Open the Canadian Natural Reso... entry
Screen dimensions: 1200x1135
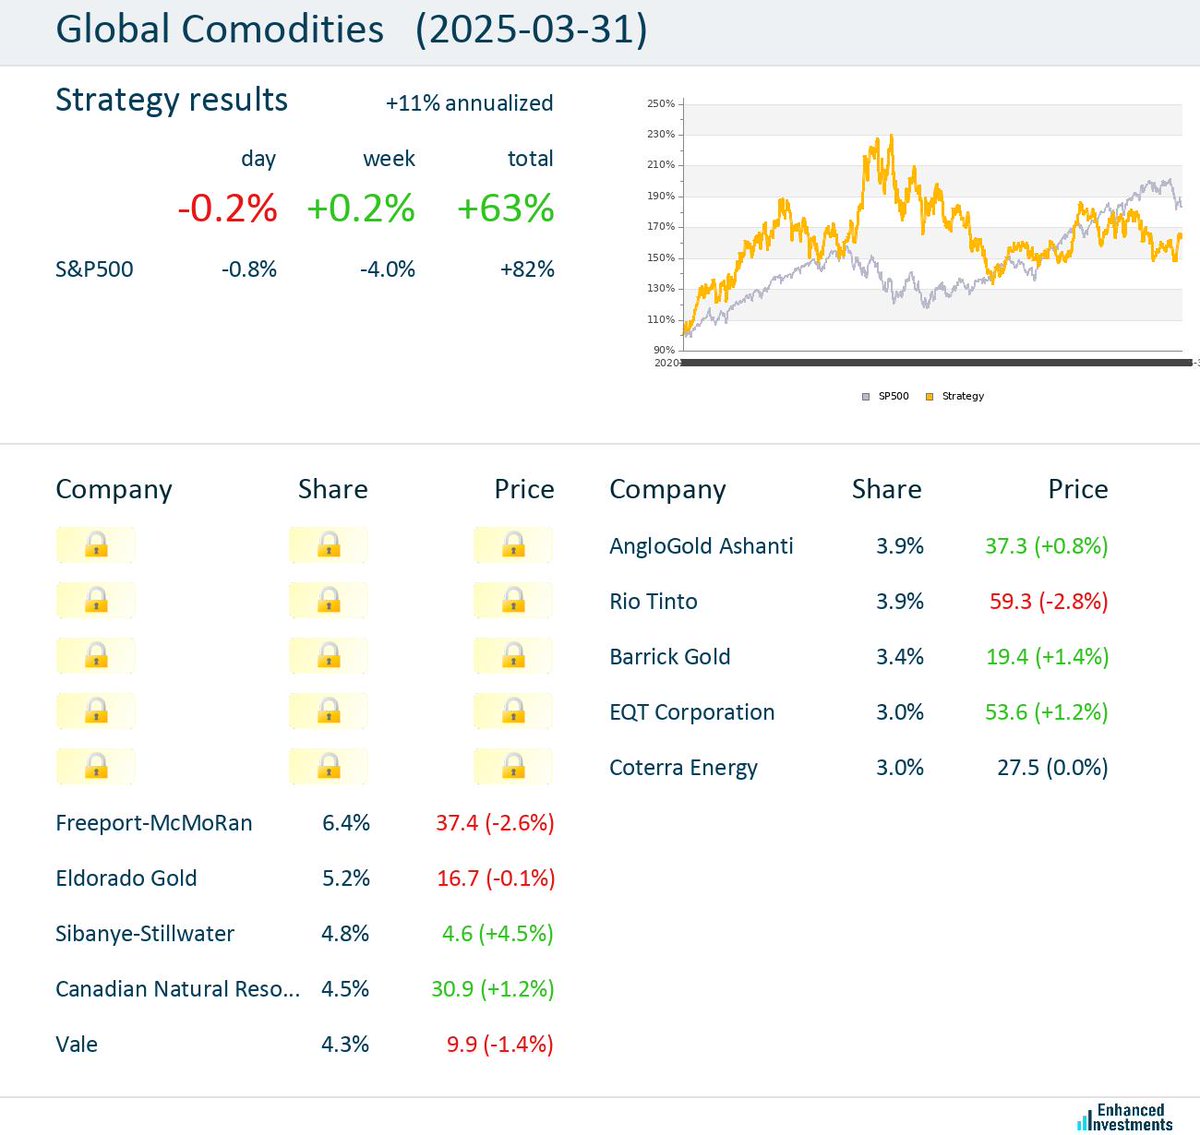(x=178, y=989)
